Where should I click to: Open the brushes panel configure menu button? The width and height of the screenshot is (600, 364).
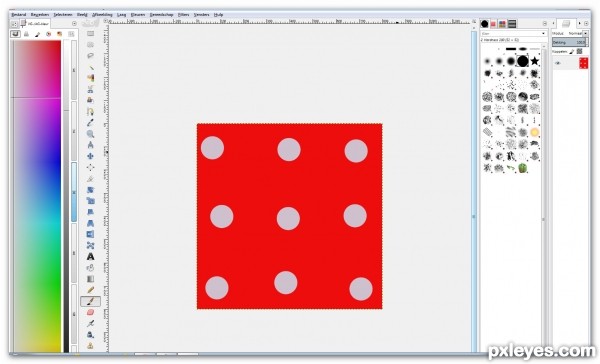[545, 24]
